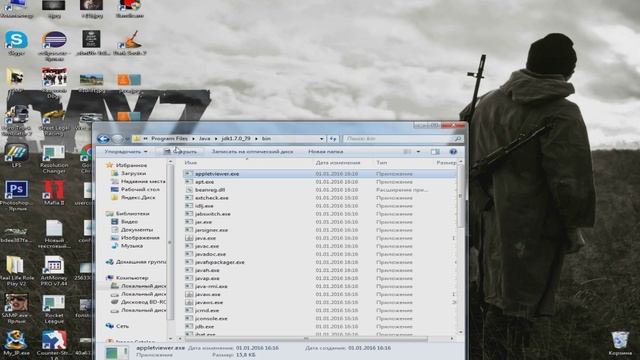Change view with the view icon
Screen dimensions: 640x360
coord(407,151)
